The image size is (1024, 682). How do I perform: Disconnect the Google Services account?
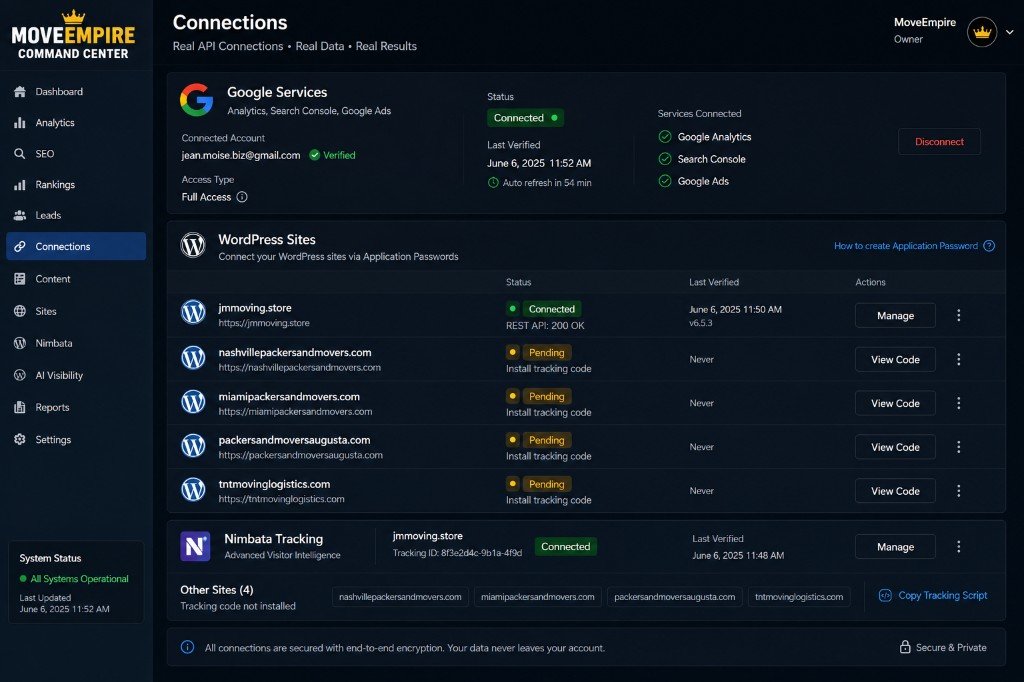pyautogui.click(x=939, y=142)
